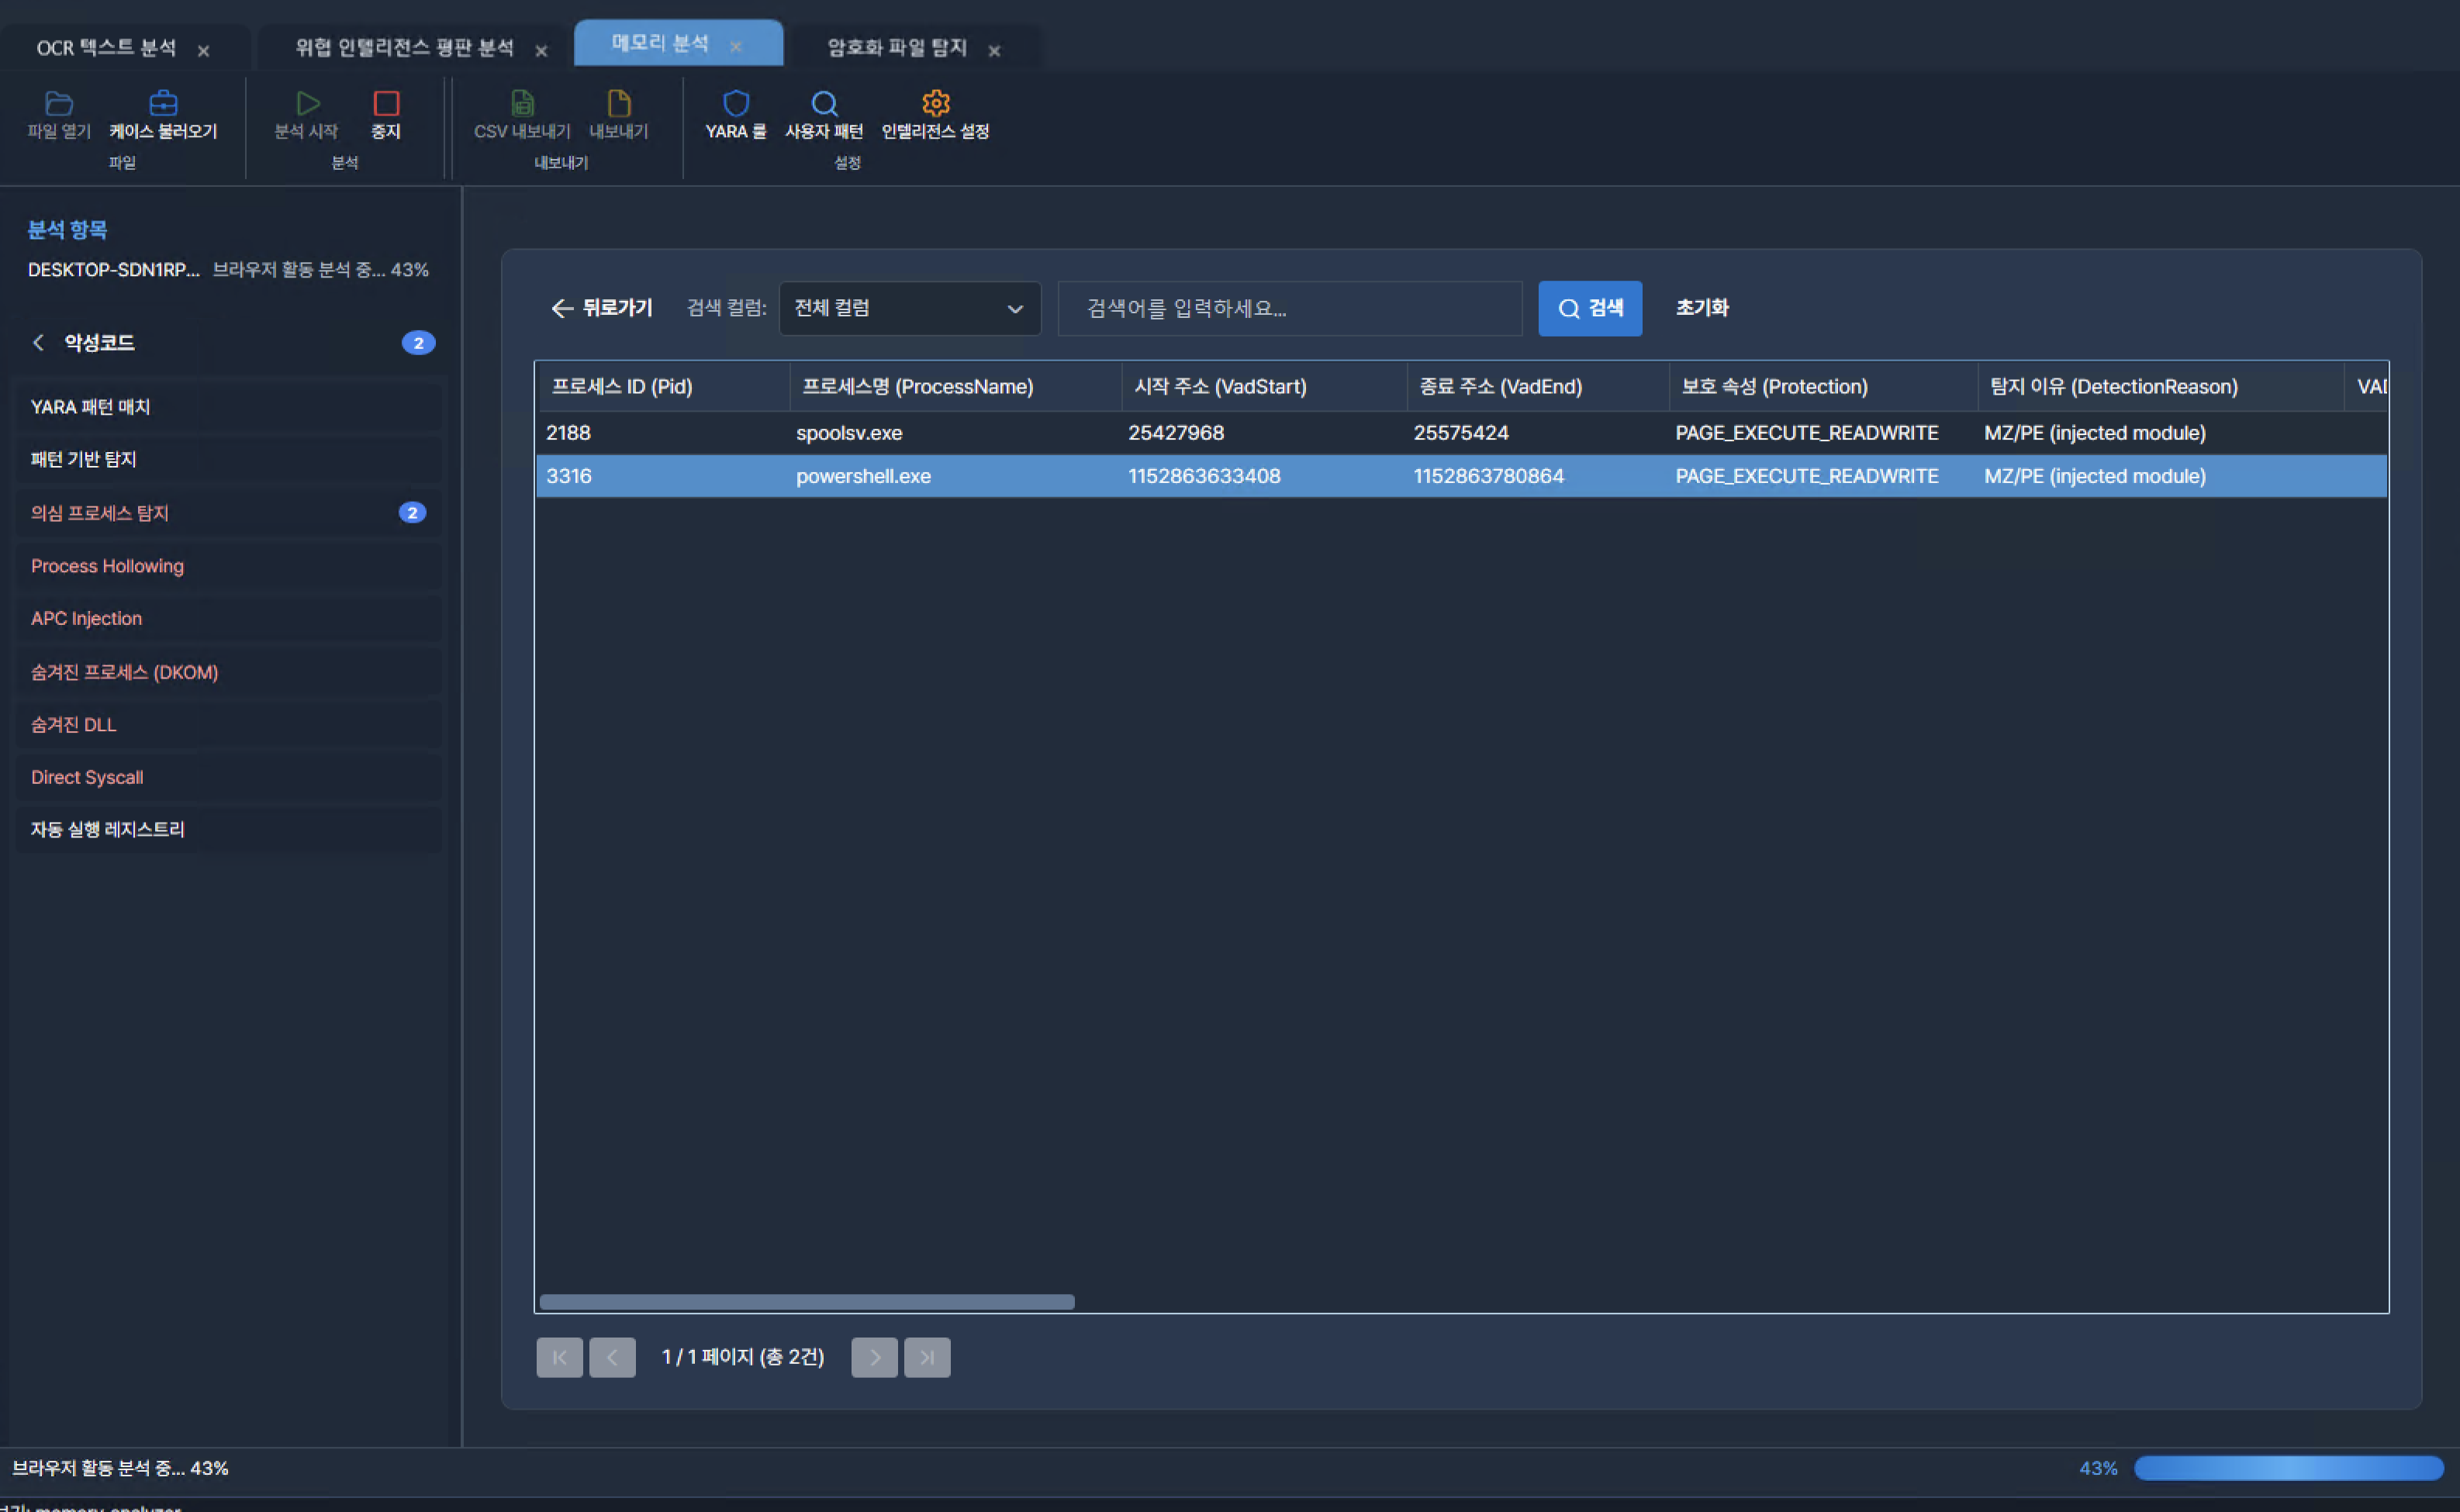Jump to last results page

pos(927,1357)
